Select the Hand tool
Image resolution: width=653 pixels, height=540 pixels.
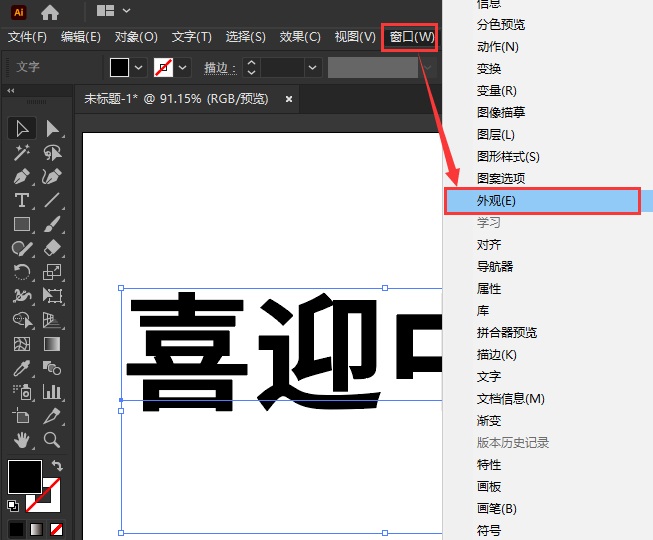[x=22, y=440]
